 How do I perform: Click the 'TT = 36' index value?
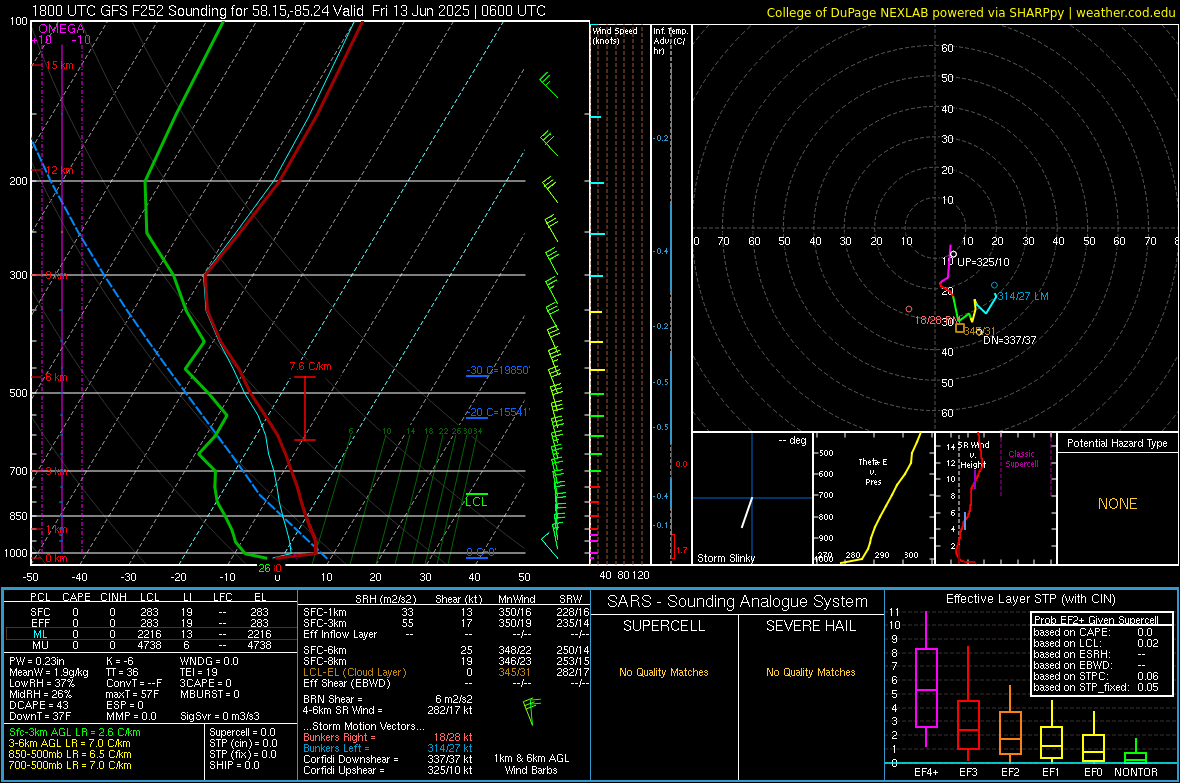pos(122,672)
